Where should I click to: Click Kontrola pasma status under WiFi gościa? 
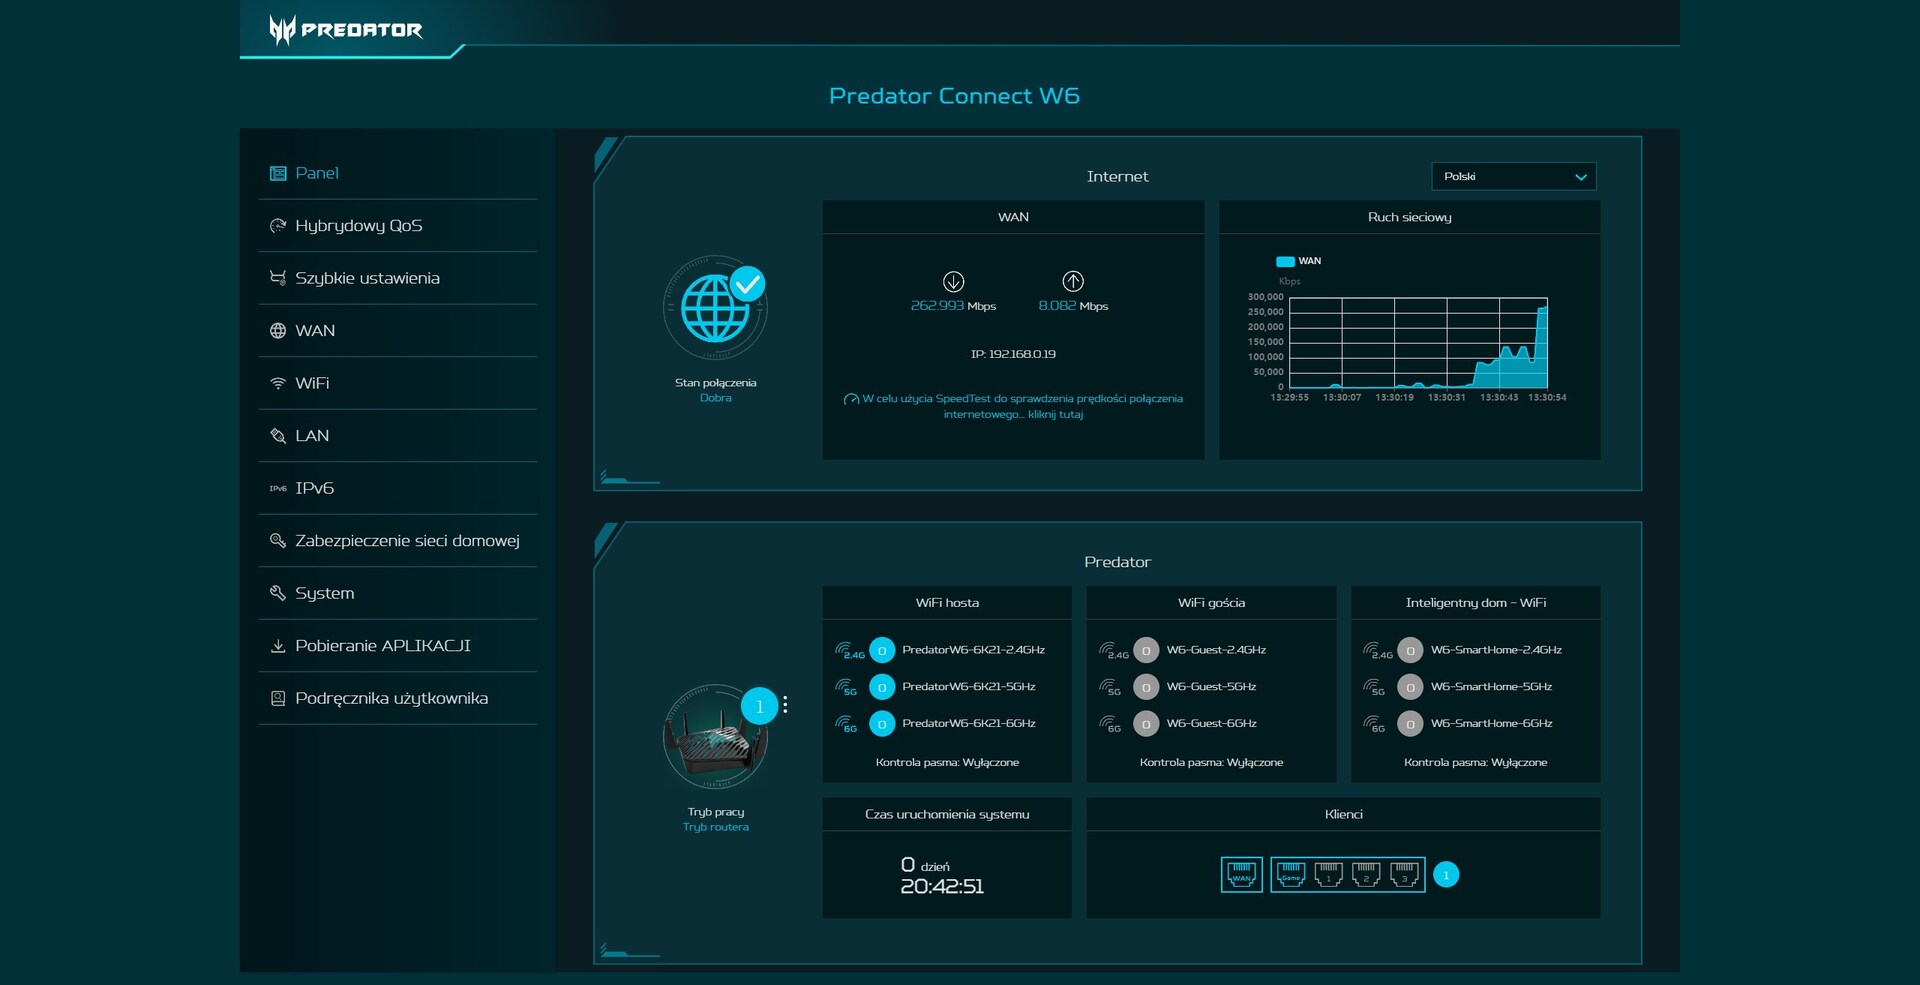(1211, 762)
